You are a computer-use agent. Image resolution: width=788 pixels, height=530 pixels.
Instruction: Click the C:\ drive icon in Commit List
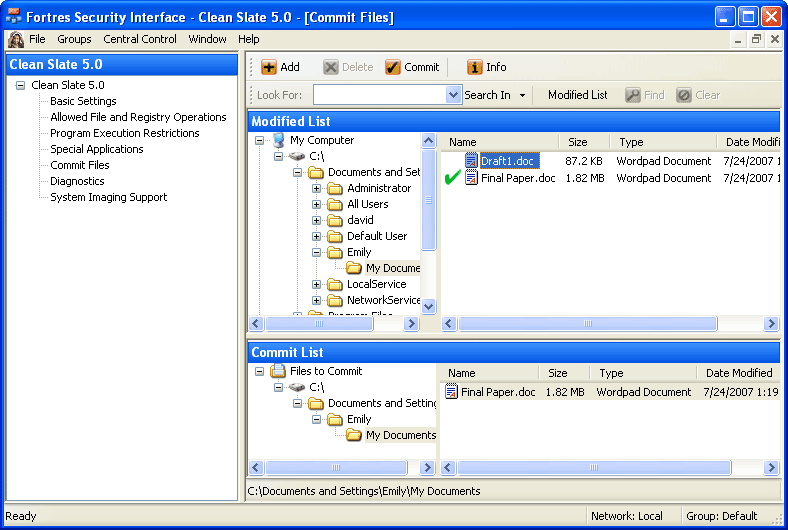pyautogui.click(x=297, y=387)
